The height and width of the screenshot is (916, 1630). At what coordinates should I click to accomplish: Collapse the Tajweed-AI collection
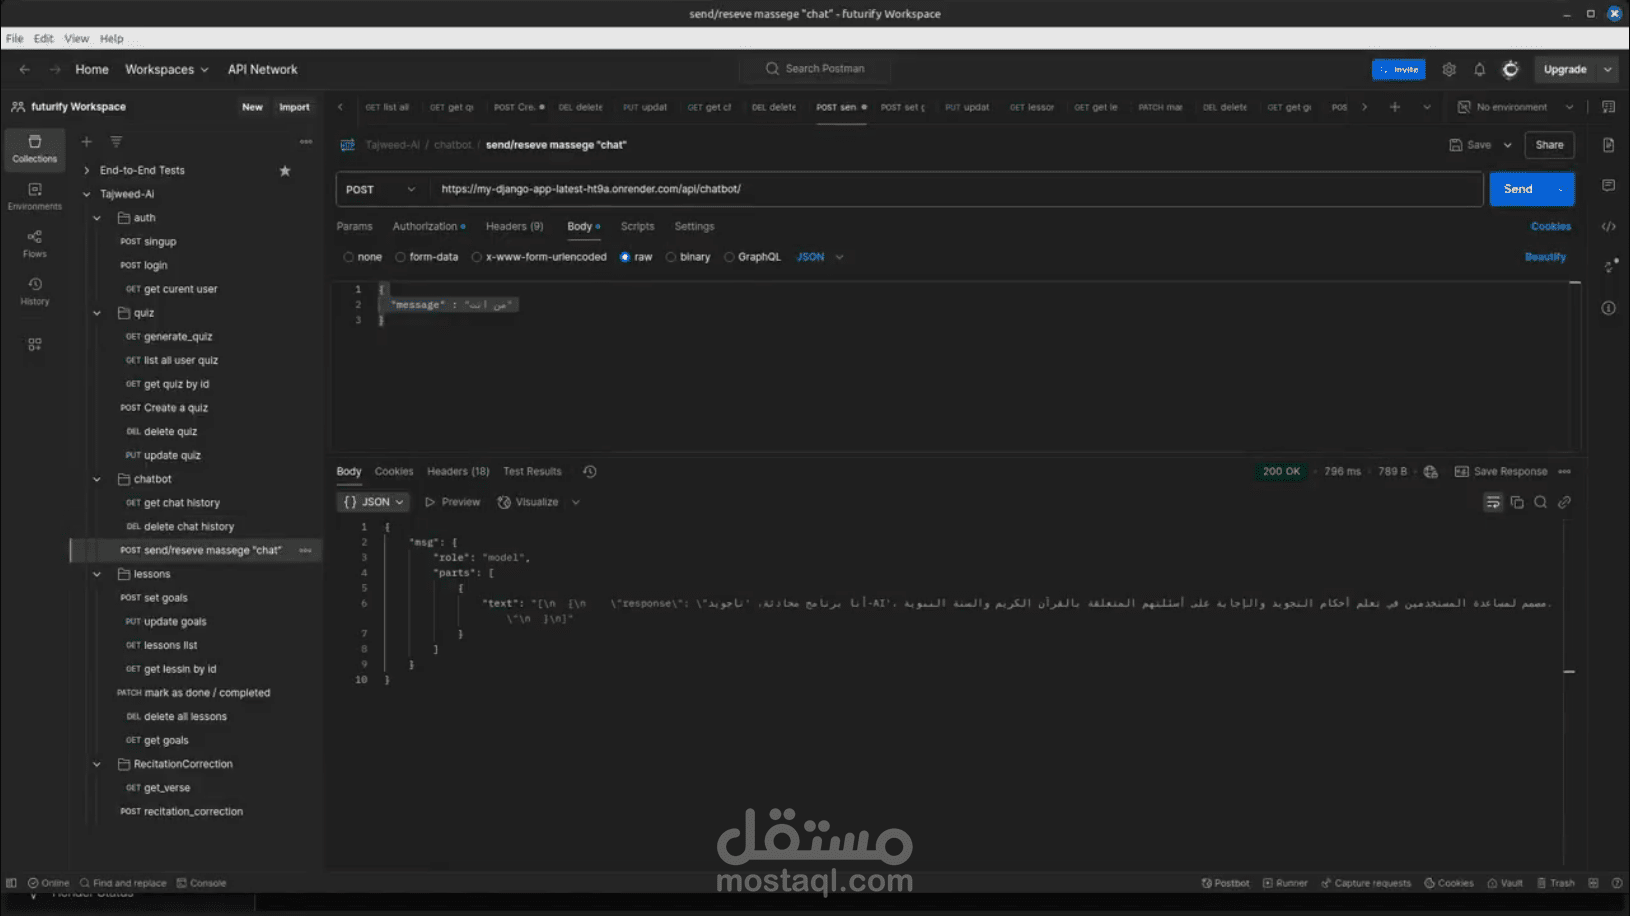click(87, 195)
